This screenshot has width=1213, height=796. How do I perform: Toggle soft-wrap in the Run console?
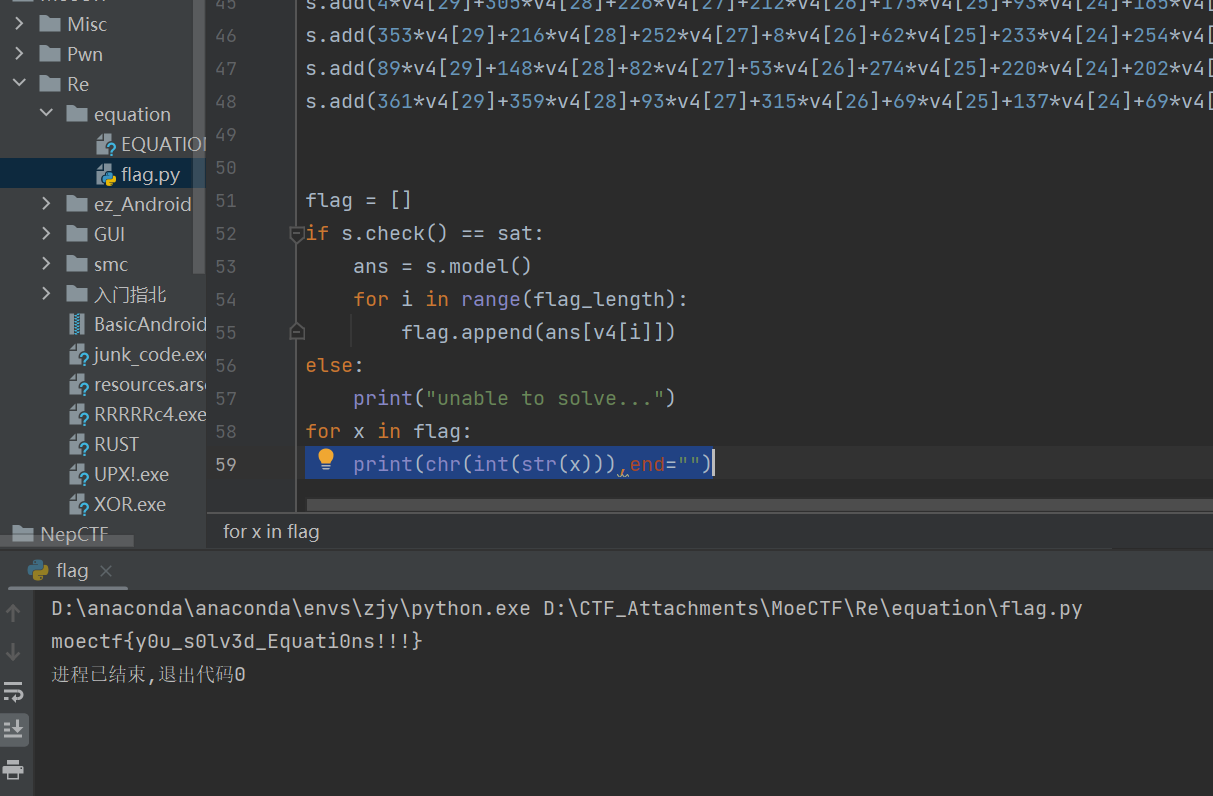[x=13, y=691]
